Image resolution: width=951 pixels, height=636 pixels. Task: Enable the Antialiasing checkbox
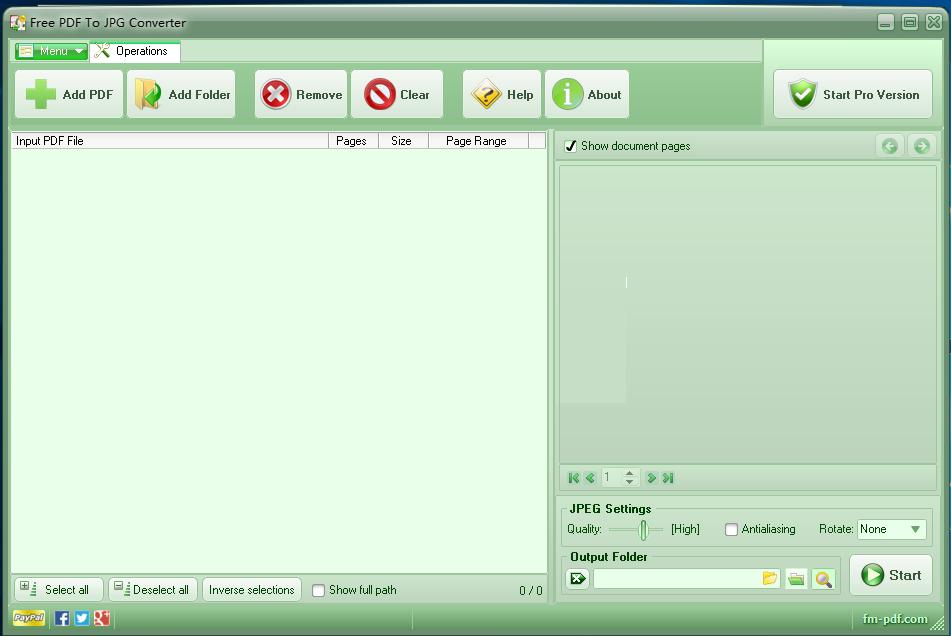pos(731,529)
